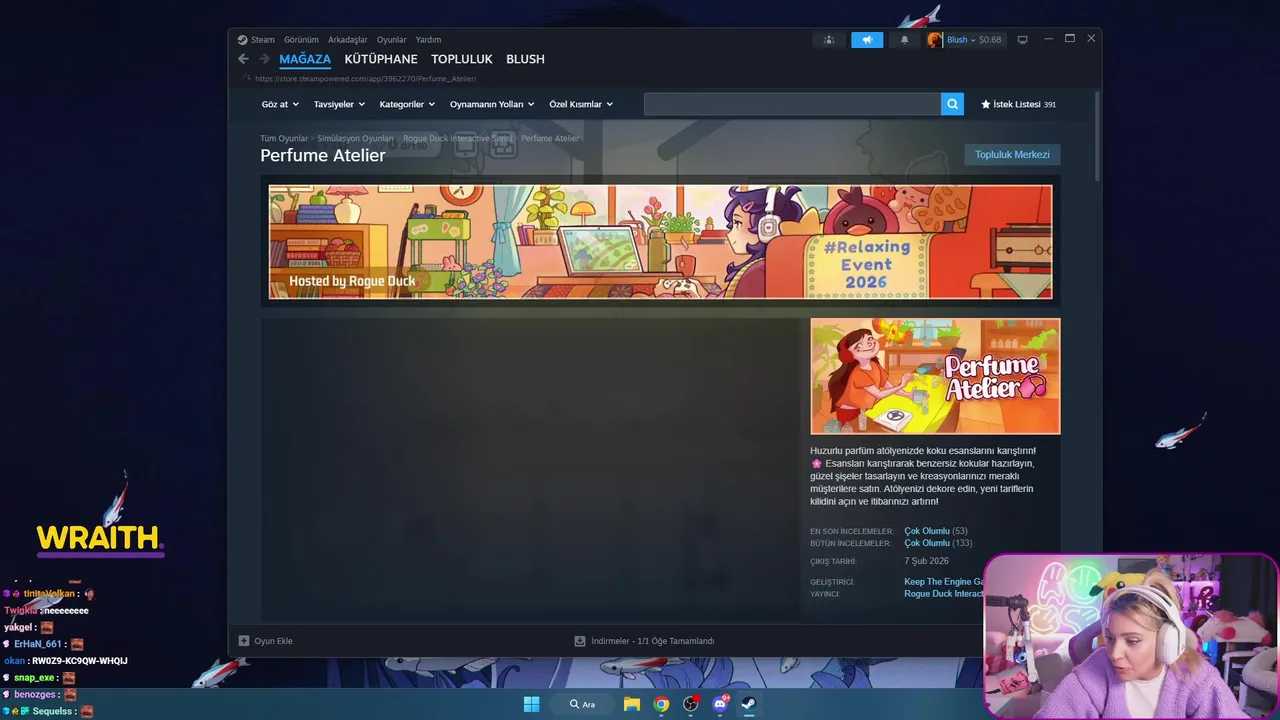This screenshot has width=1280, height=720.
Task: Open the Steam menu
Action: (263, 40)
